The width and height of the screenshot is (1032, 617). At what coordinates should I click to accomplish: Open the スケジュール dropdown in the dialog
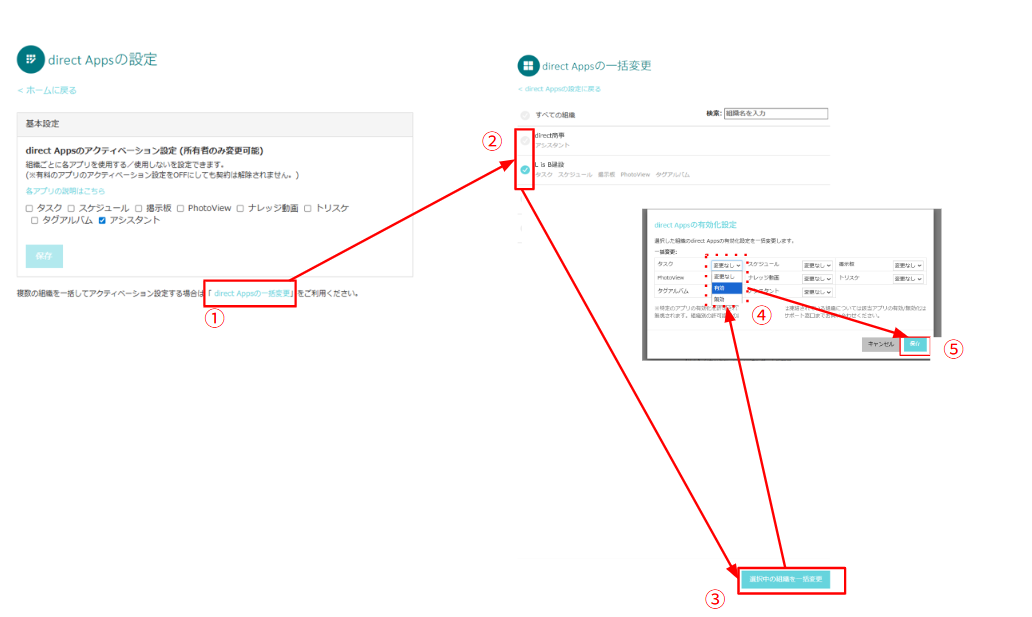click(x=817, y=265)
